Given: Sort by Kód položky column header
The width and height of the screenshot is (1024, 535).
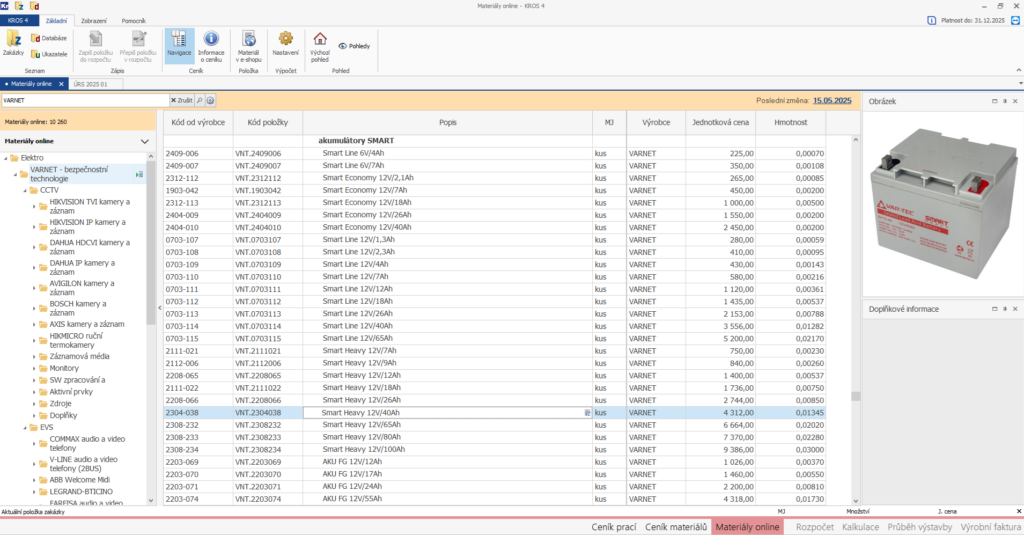Looking at the screenshot, I should 268,122.
